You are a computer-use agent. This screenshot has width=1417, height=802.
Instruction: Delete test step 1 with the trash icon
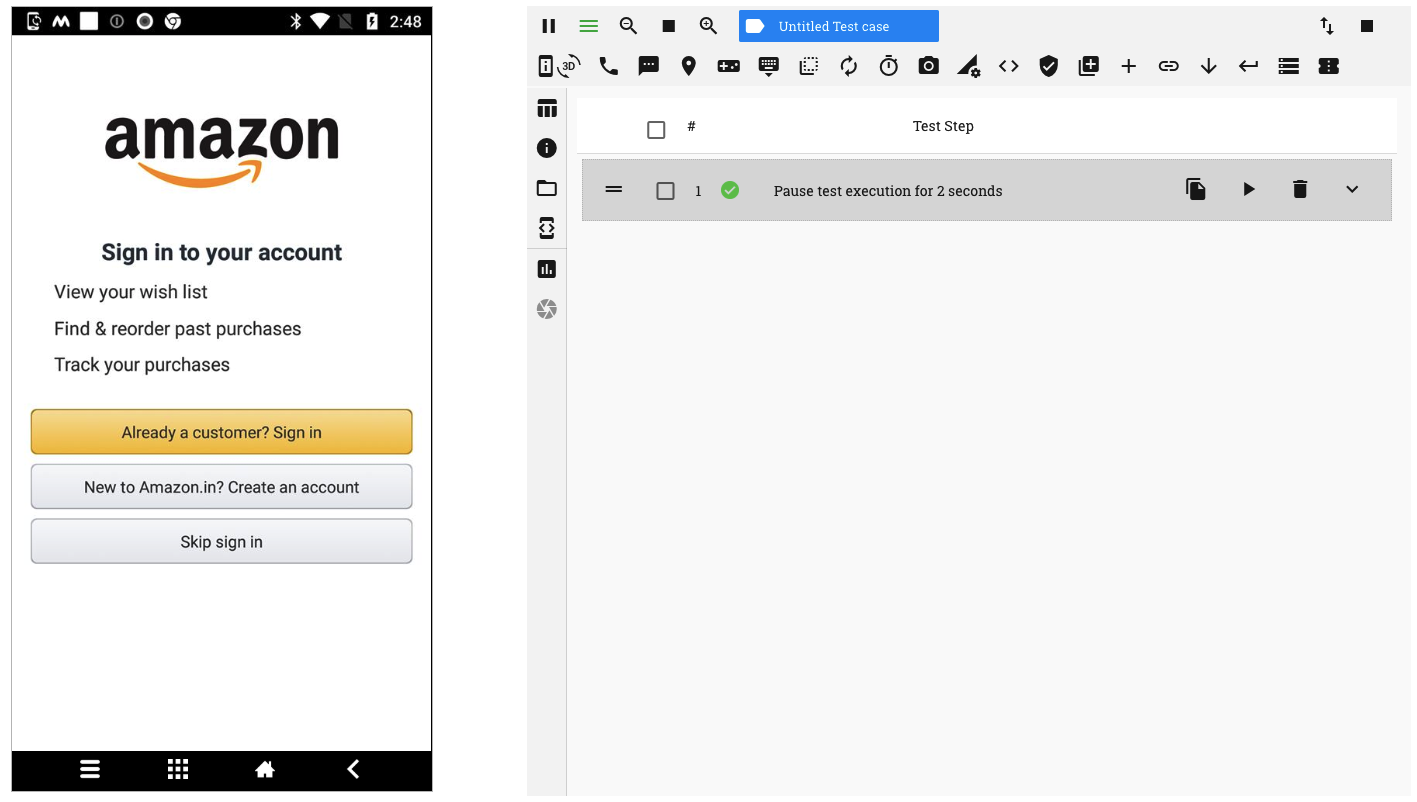(1300, 189)
